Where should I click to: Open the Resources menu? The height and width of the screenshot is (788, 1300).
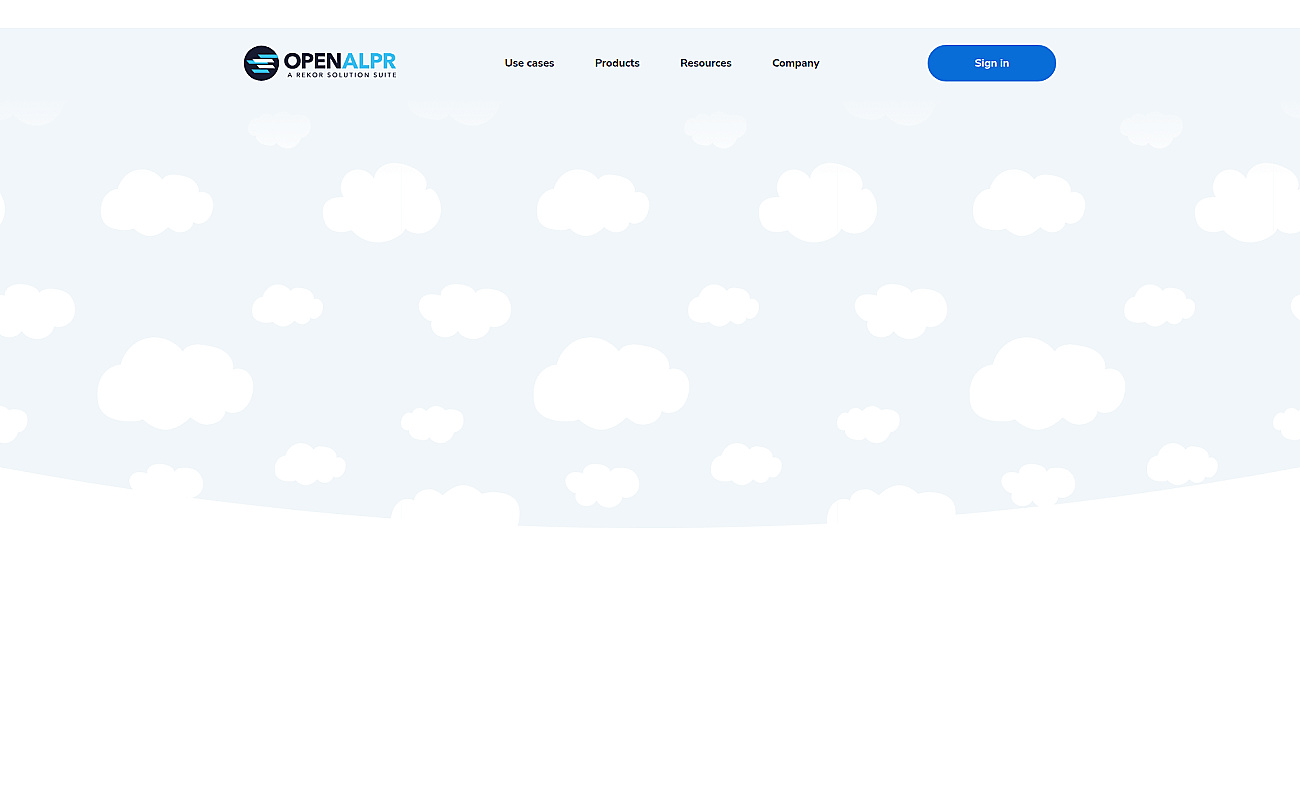click(706, 63)
